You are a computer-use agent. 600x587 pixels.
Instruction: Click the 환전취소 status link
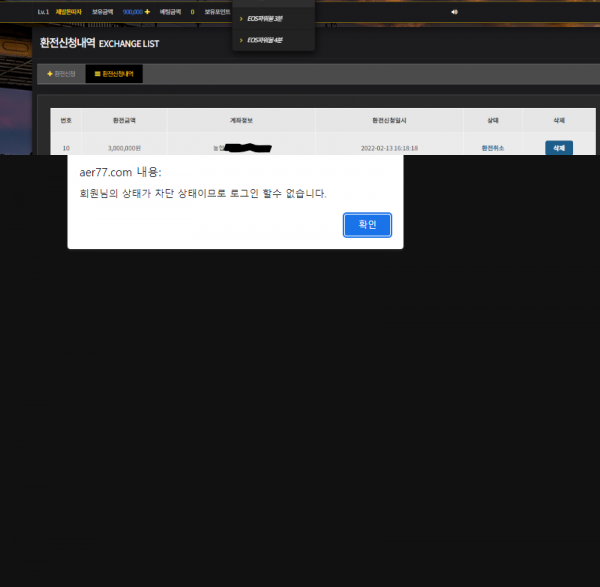coord(493,148)
